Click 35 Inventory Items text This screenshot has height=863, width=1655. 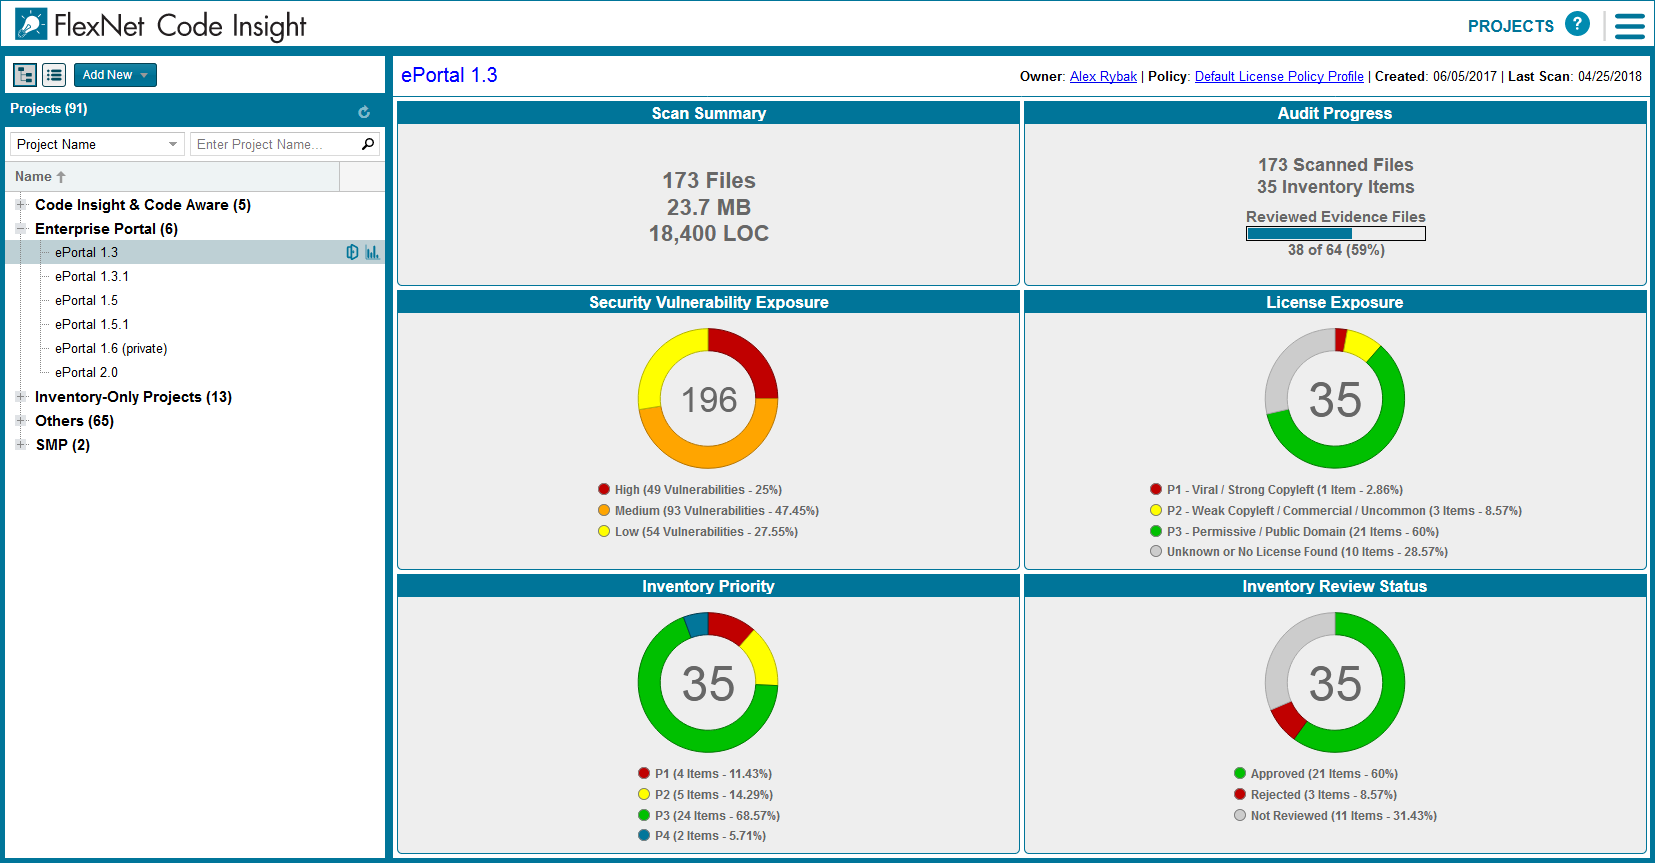pyautogui.click(x=1336, y=187)
